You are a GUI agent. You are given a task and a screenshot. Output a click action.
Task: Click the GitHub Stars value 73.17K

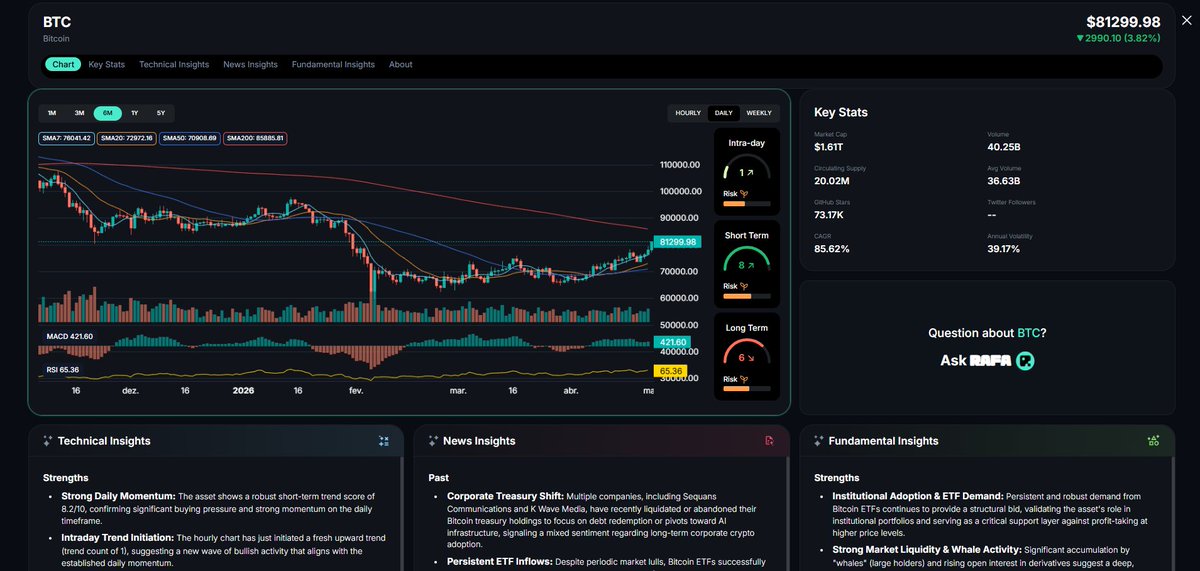831,215
